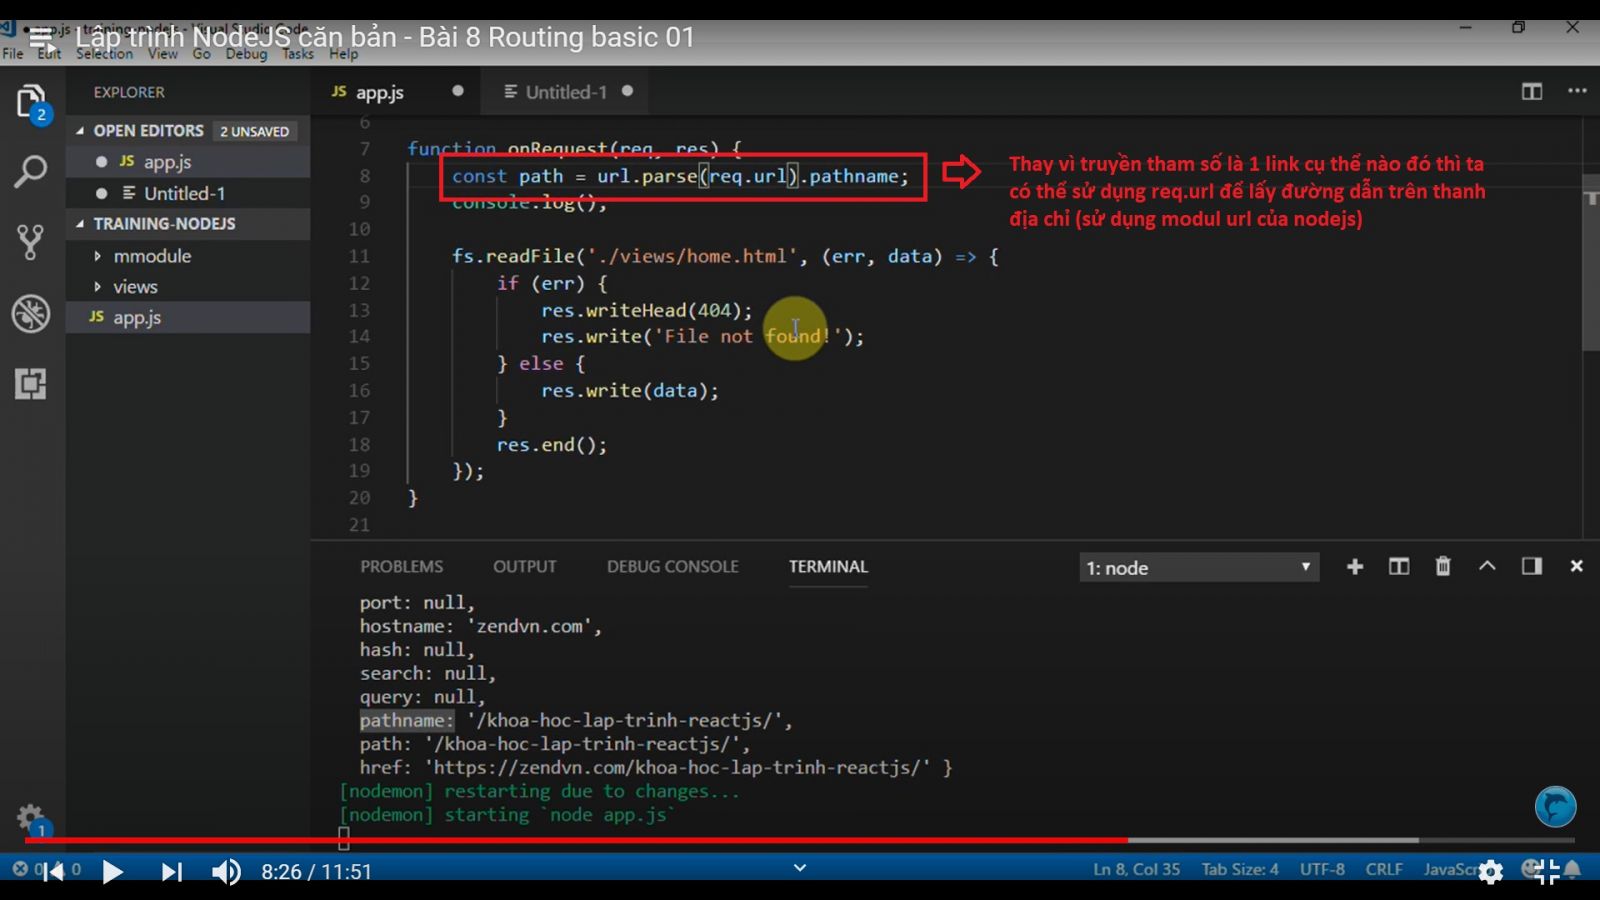The image size is (1600, 900).
Task: Open editor more actions ellipsis
Action: pyautogui.click(x=1577, y=91)
